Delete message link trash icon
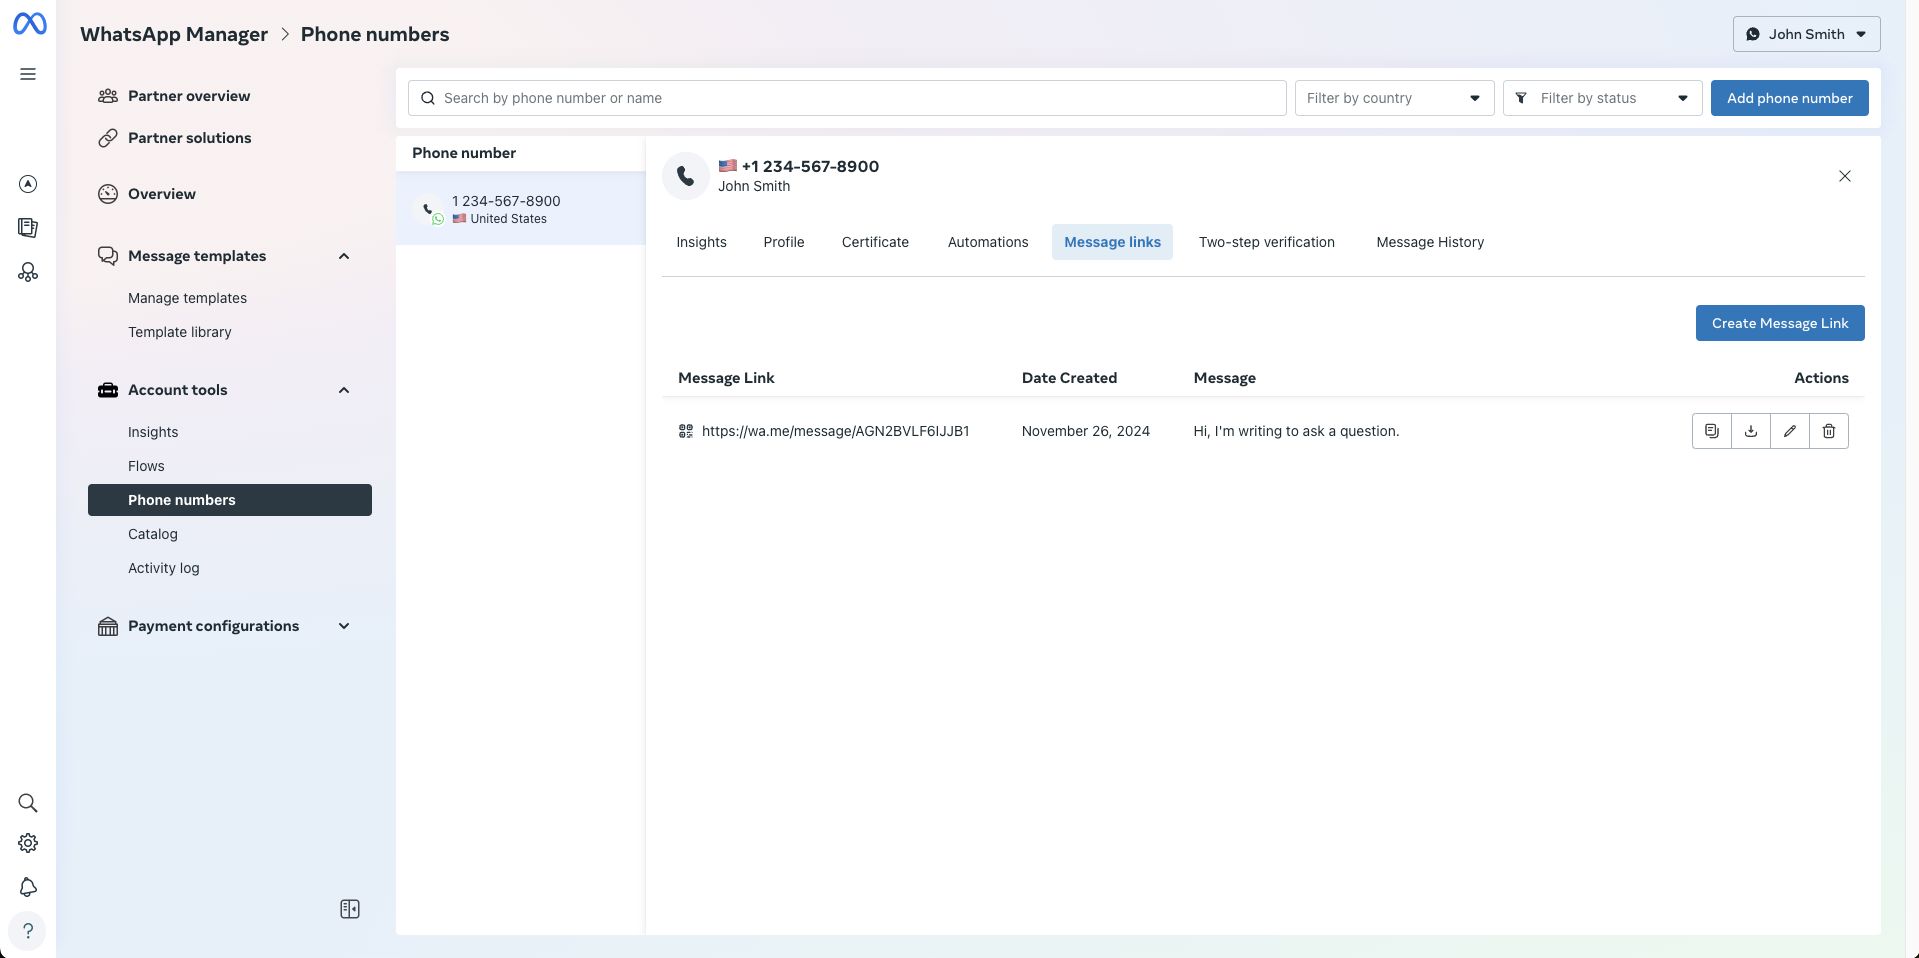 click(1829, 431)
